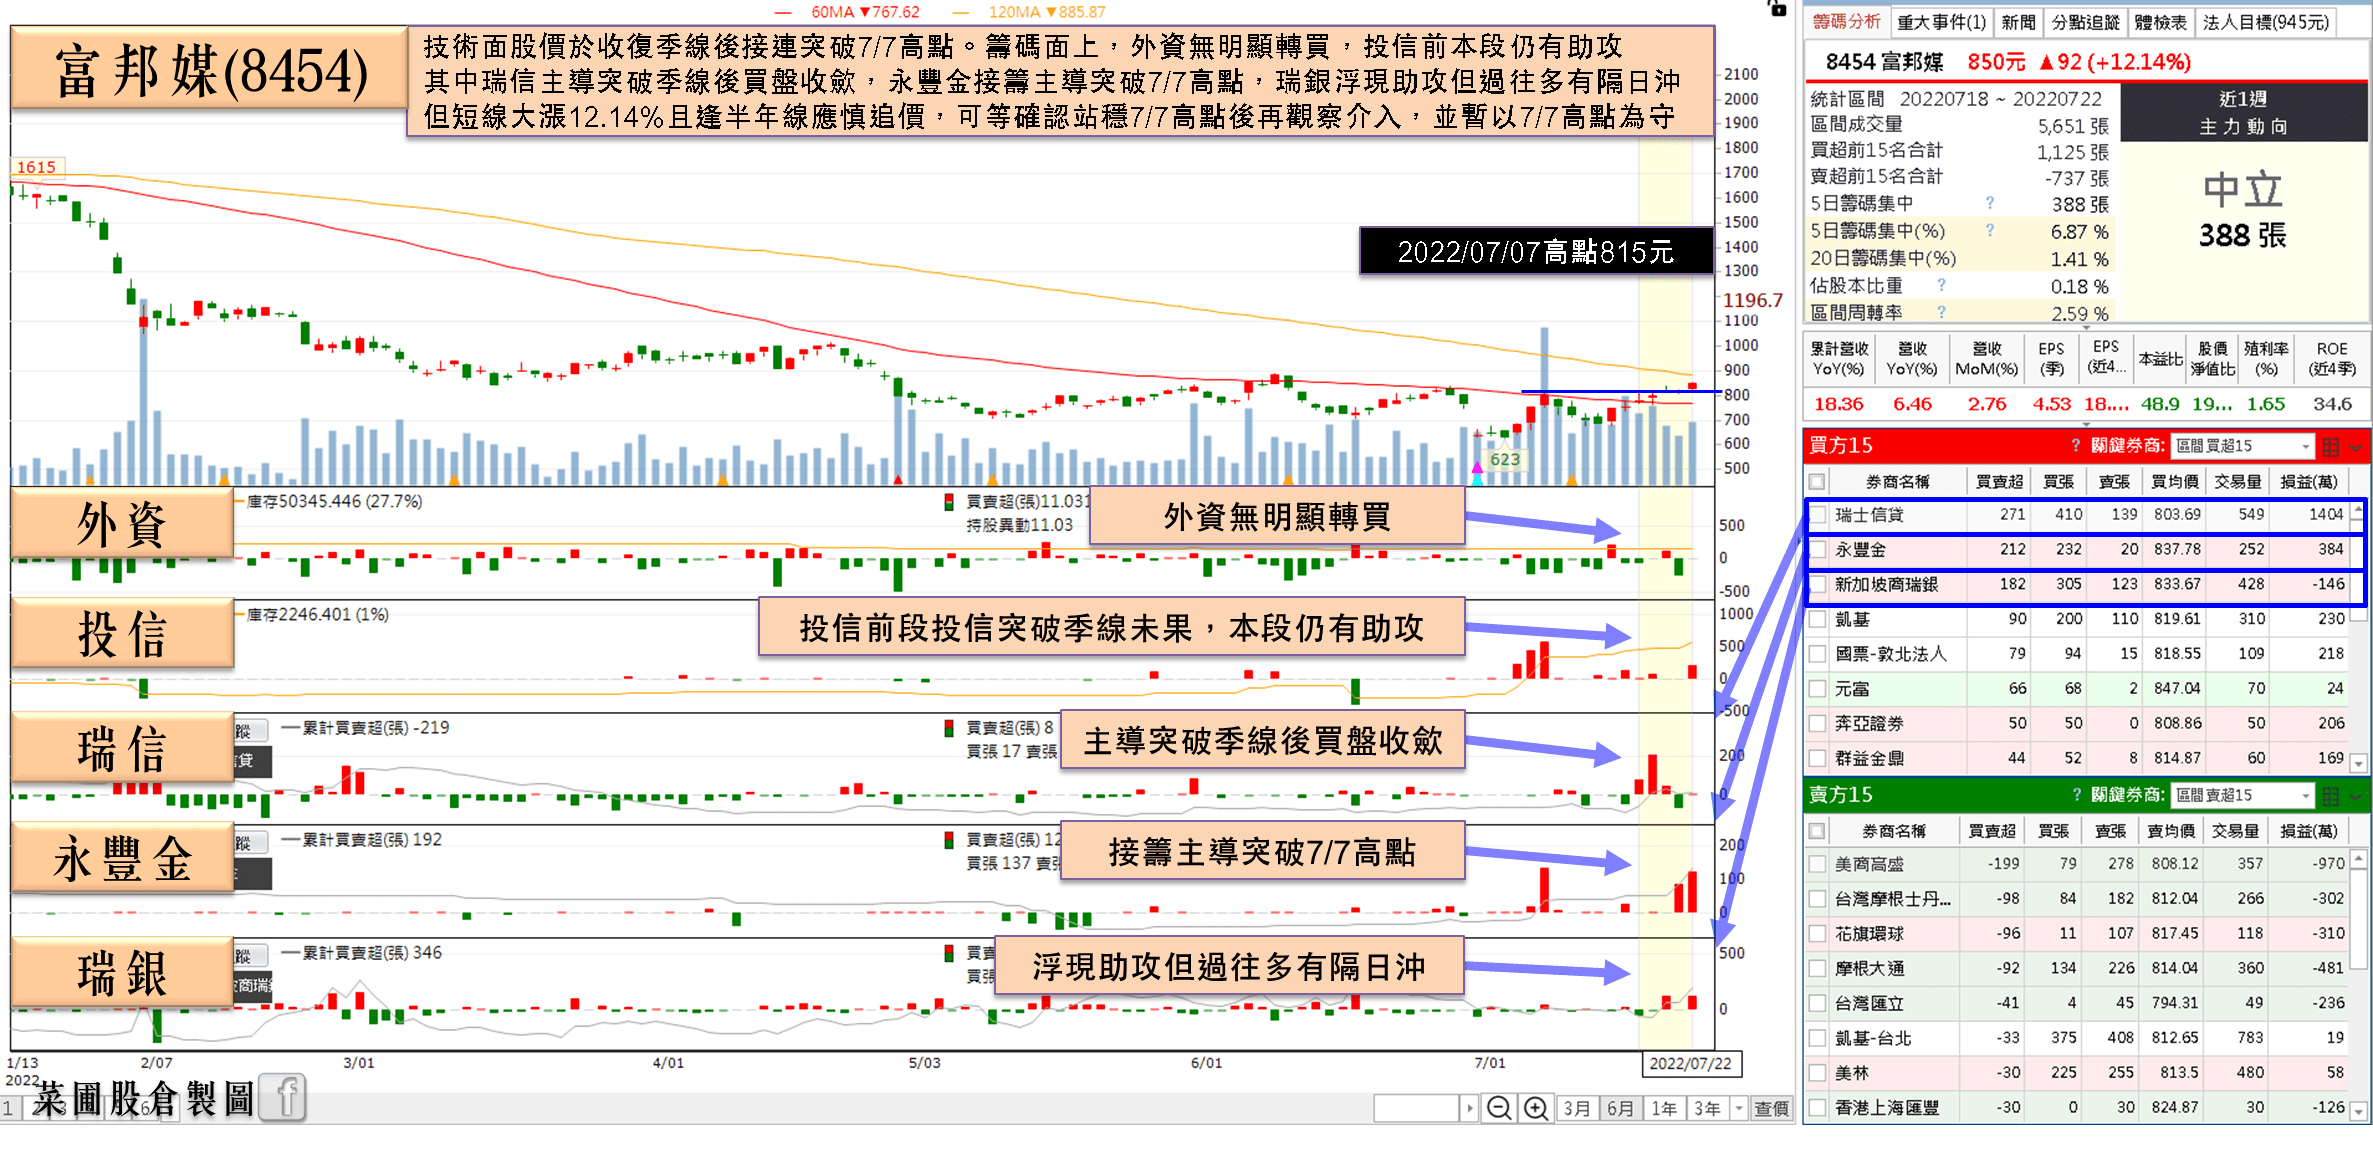The height and width of the screenshot is (1152, 2373).
Task: Open 區間買超15 dropdown in 買方15 header
Action: pos(2243,446)
